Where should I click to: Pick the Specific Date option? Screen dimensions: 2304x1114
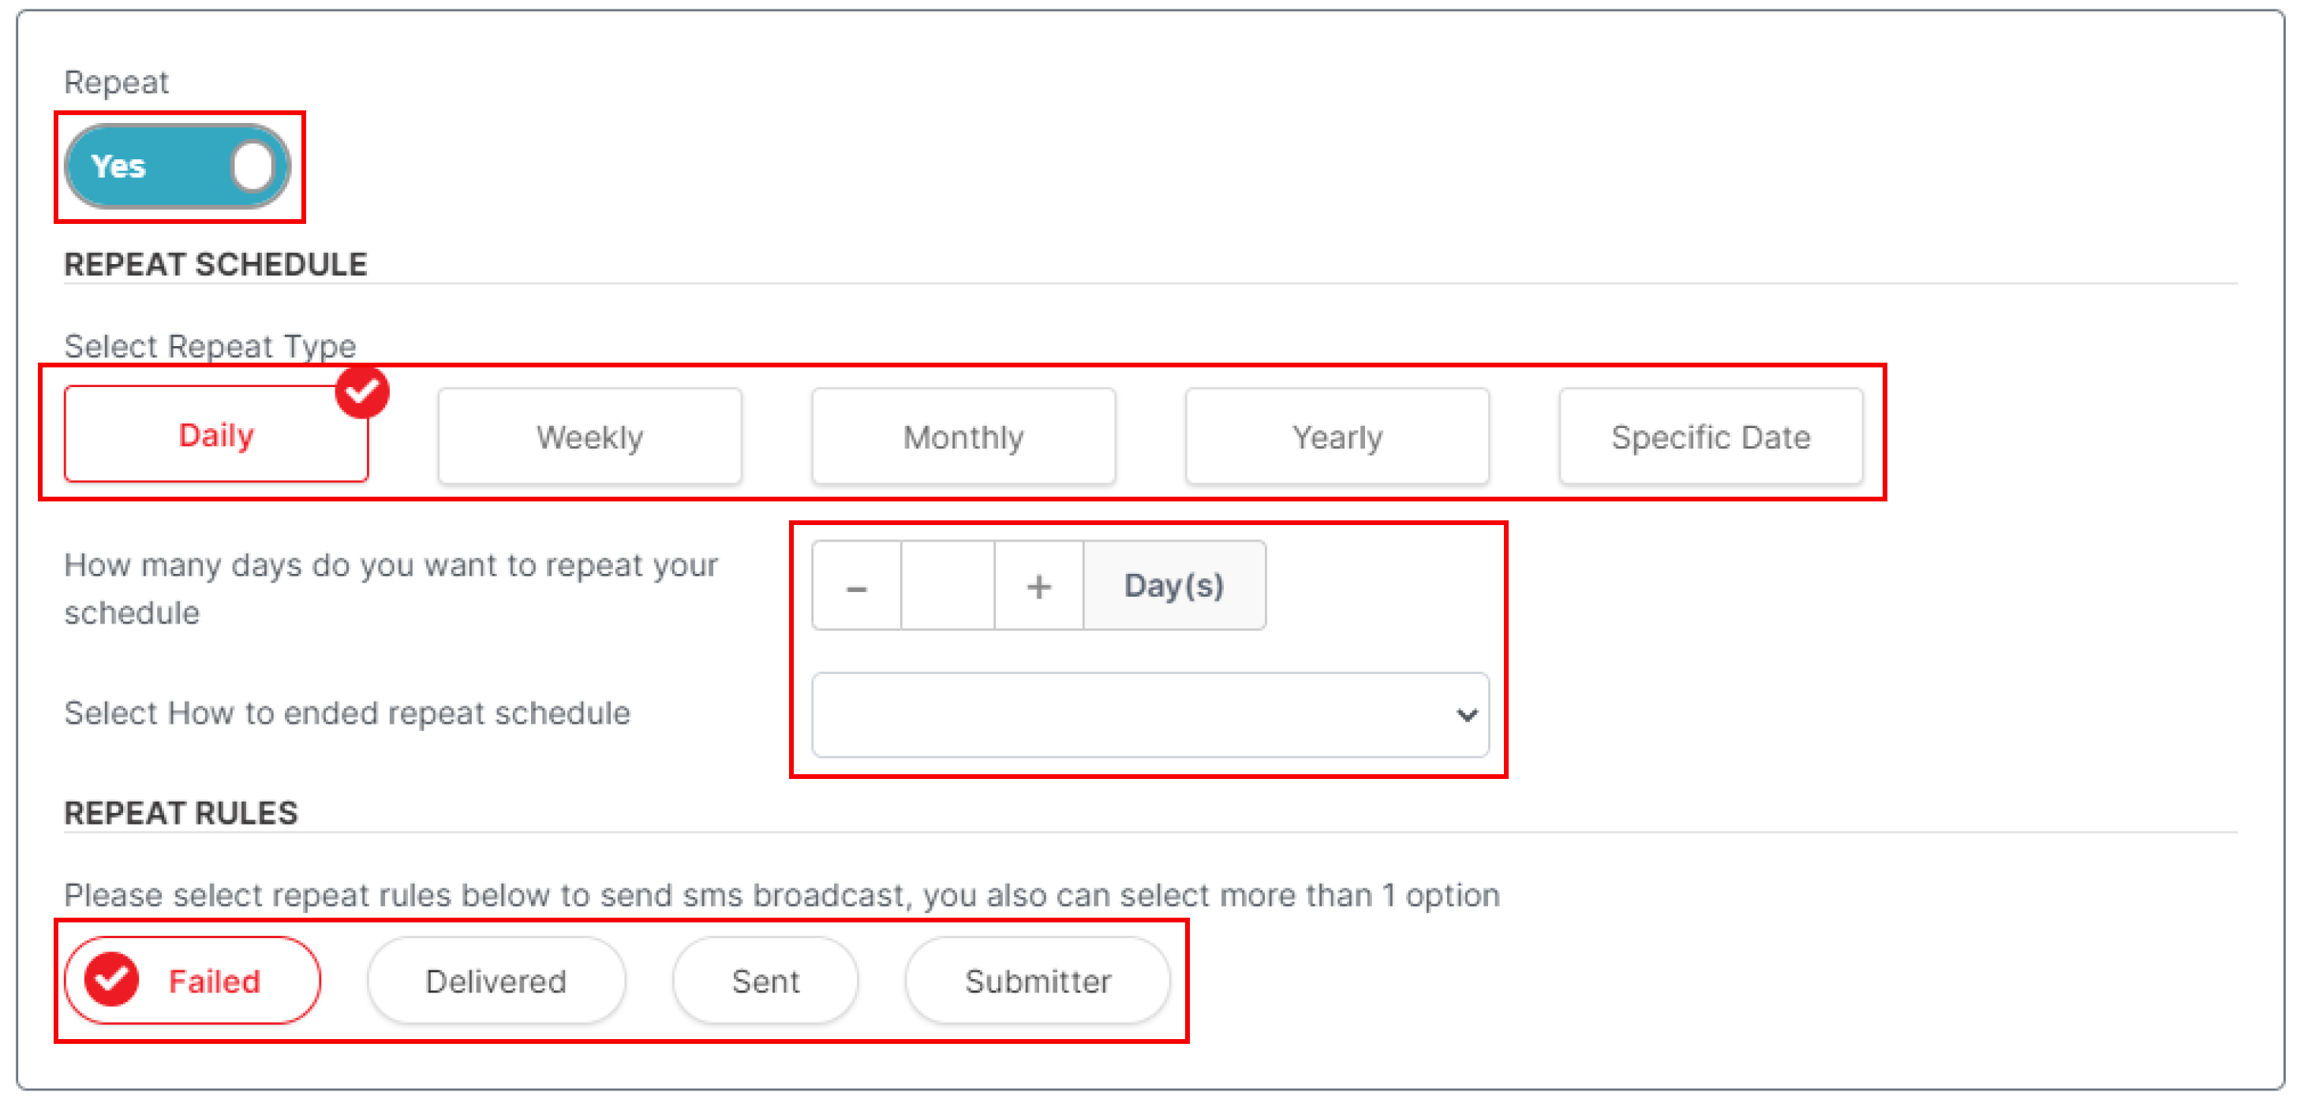1710,437
